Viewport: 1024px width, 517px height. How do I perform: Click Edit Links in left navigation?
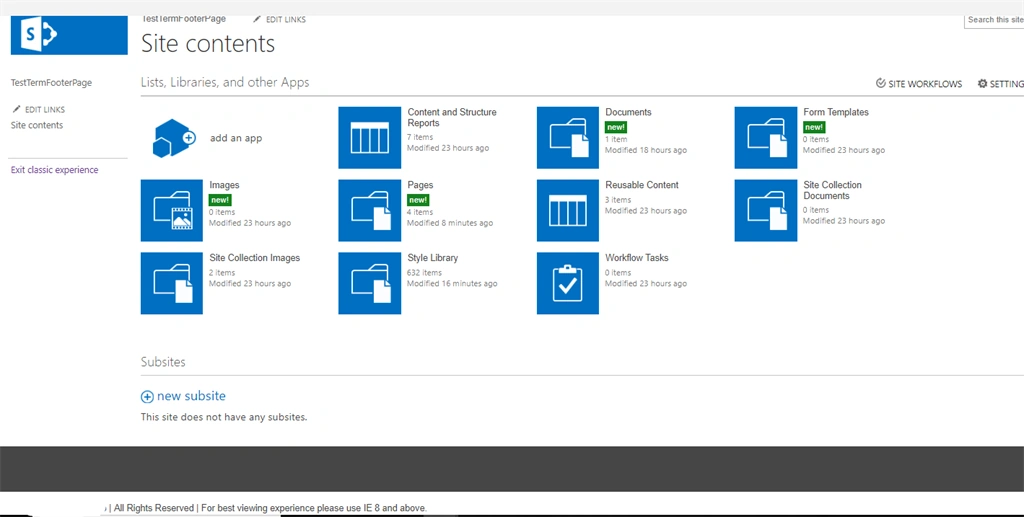pyautogui.click(x=39, y=110)
